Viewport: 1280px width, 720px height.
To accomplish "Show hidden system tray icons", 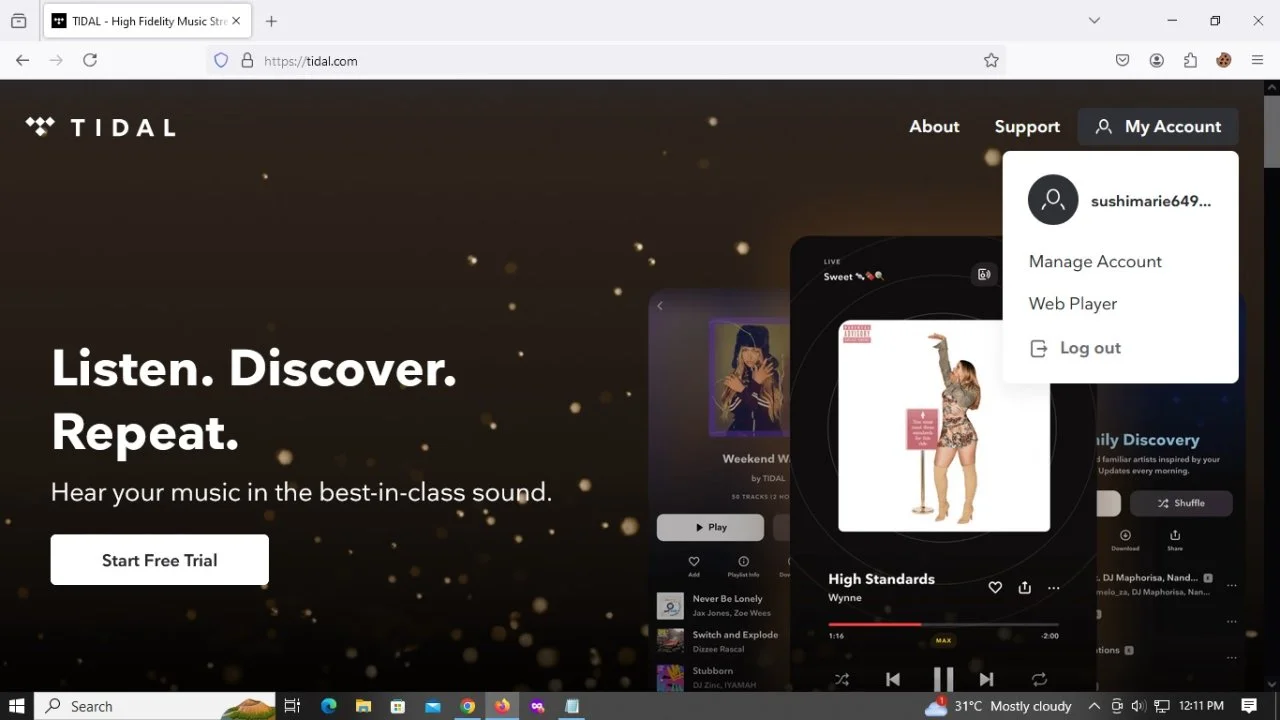I will point(1094,705).
